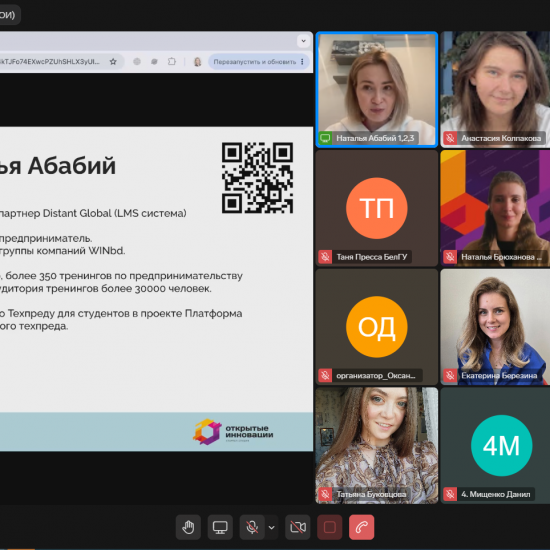
Task: Click the browser address bar URL
Action: [51, 62]
